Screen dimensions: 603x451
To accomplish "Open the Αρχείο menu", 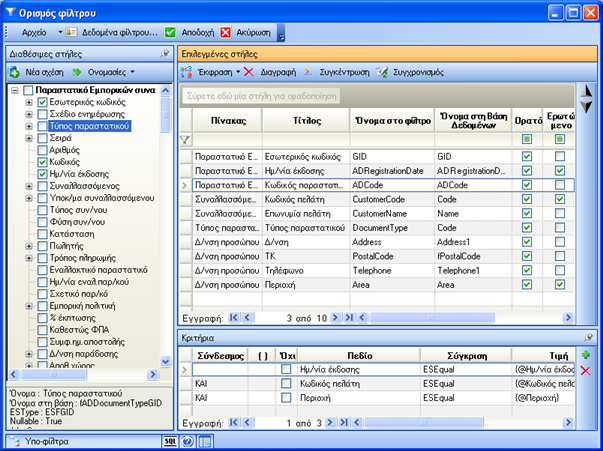I will (34, 33).
